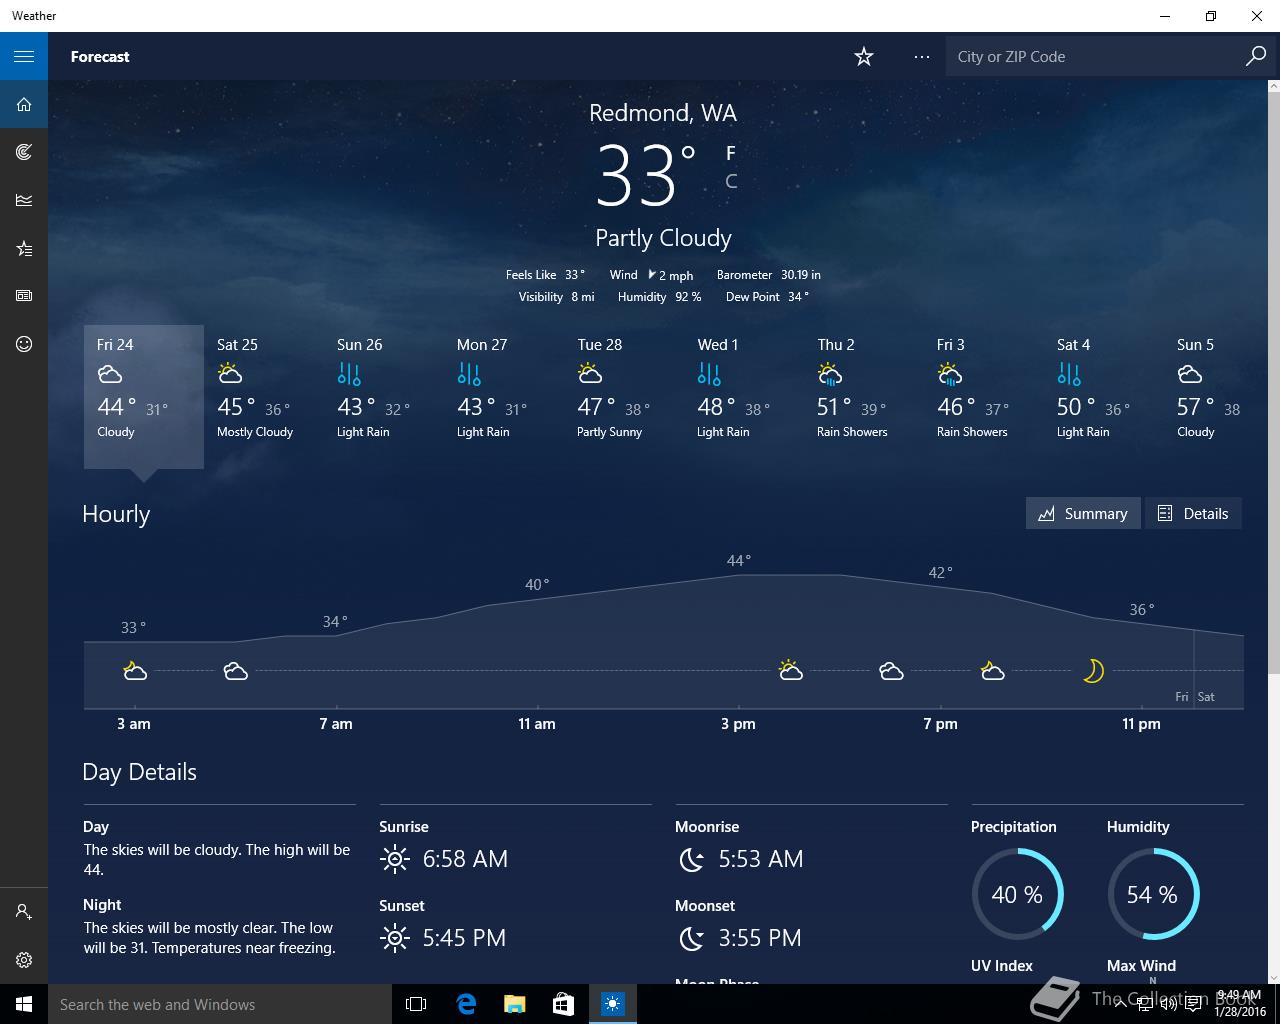Switch temperature units to Fahrenheit
Viewport: 1280px width, 1024px height.
(x=731, y=153)
